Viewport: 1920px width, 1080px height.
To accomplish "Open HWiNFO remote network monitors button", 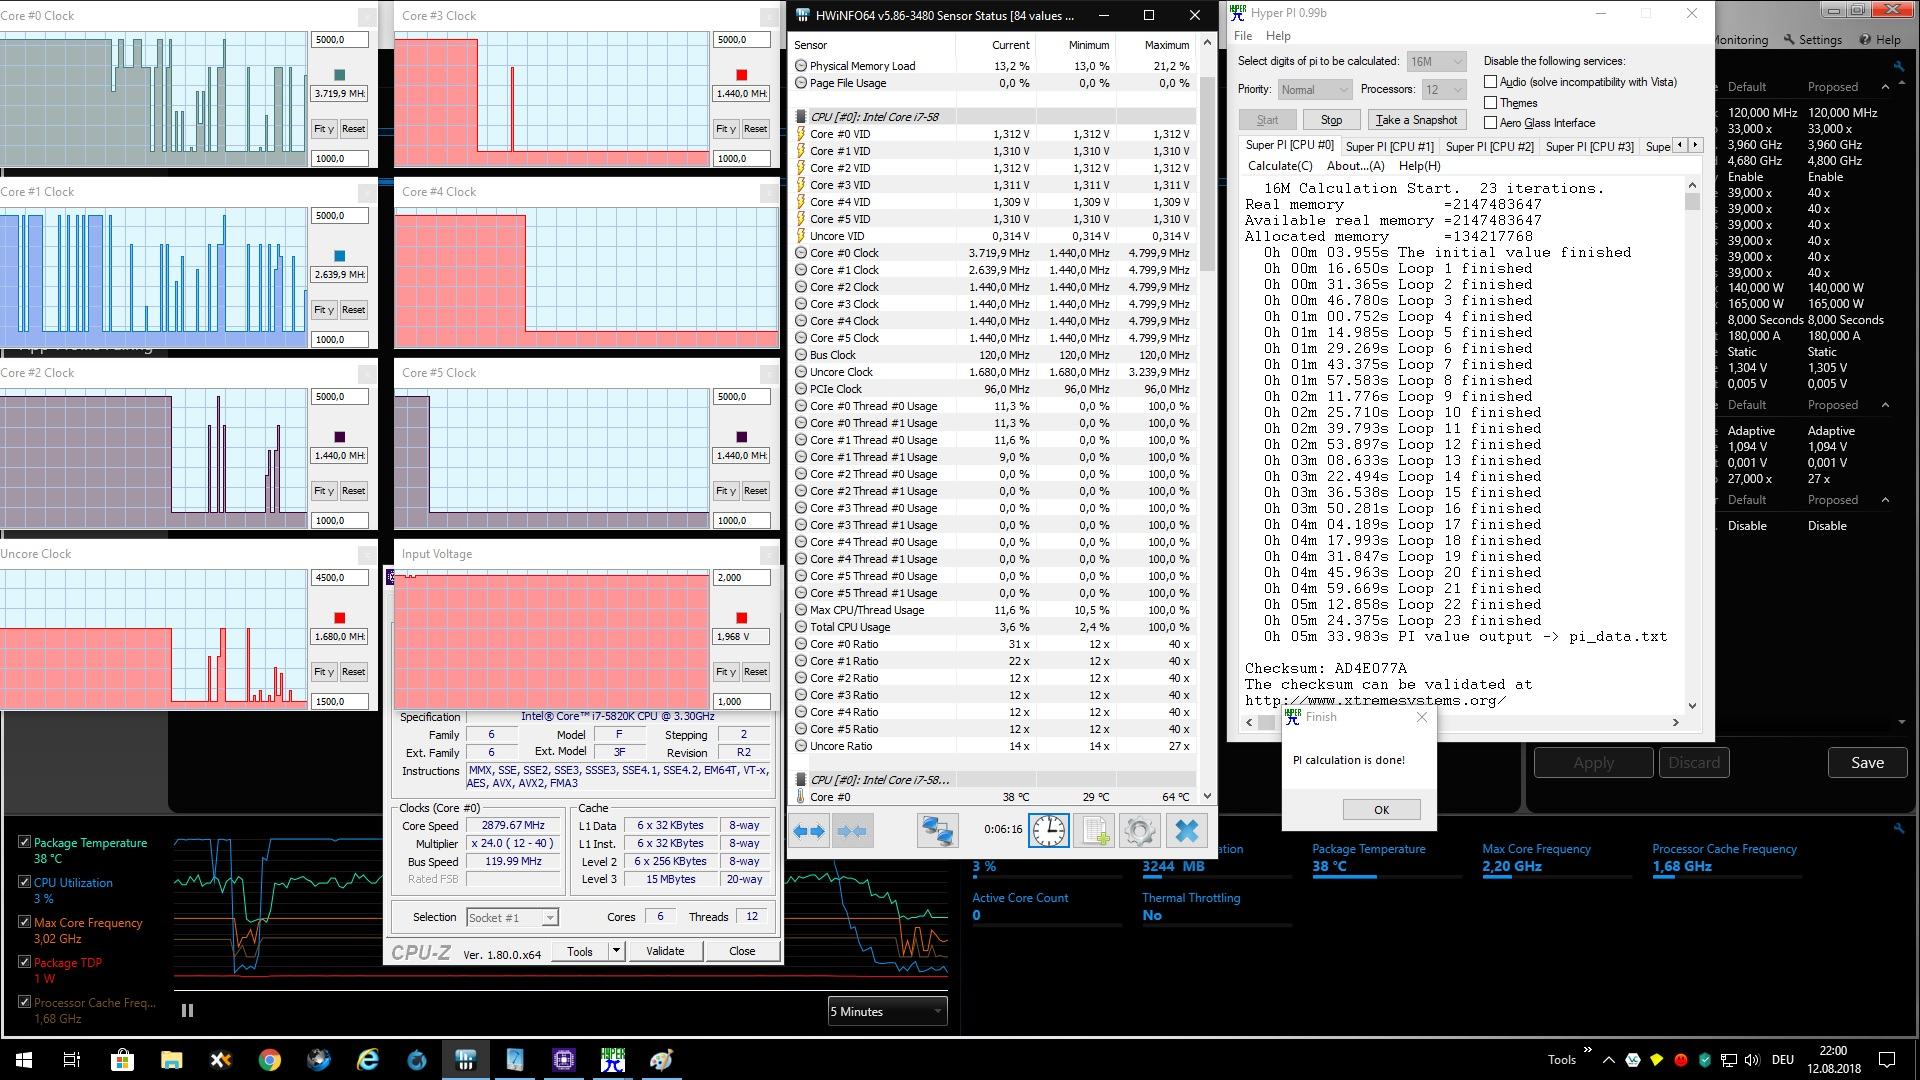I will [938, 831].
